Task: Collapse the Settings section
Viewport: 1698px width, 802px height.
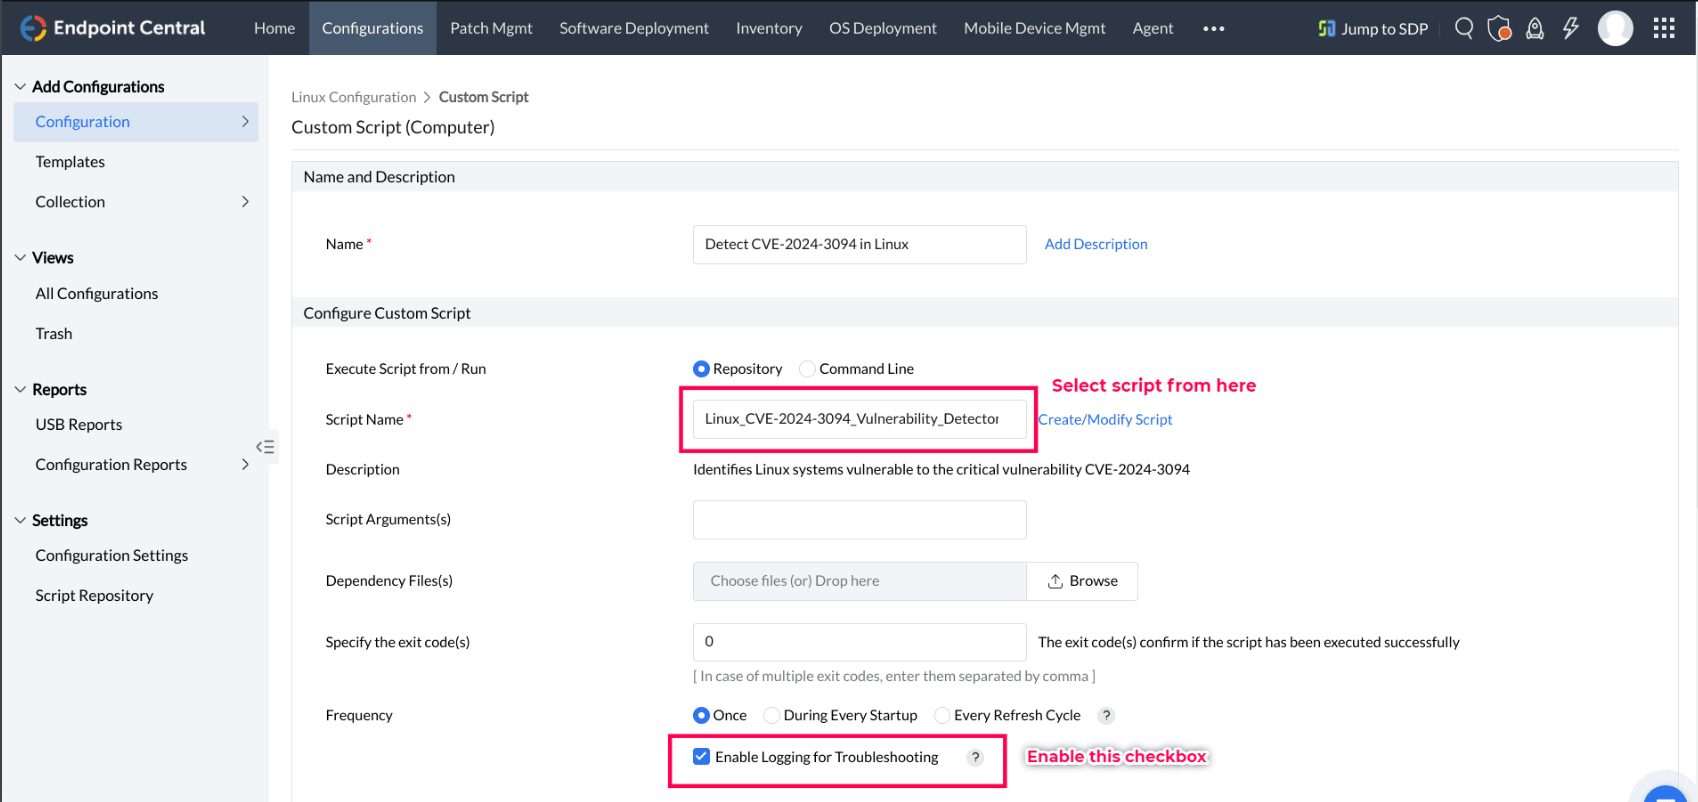Action: click(20, 521)
